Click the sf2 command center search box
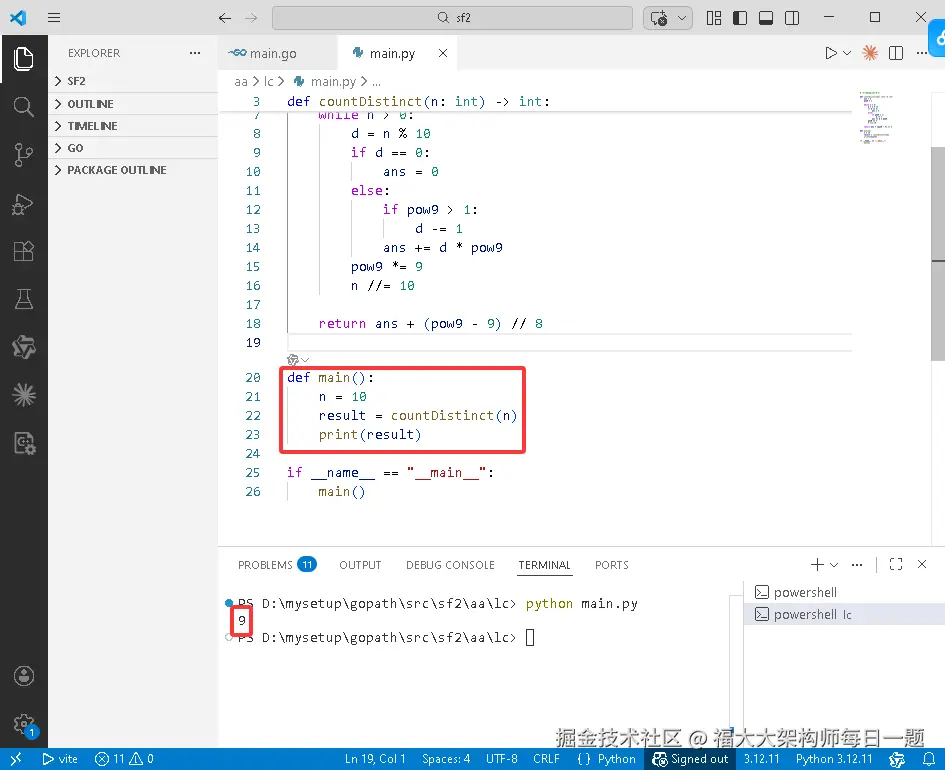Image resolution: width=945 pixels, height=770 pixels. [453, 18]
